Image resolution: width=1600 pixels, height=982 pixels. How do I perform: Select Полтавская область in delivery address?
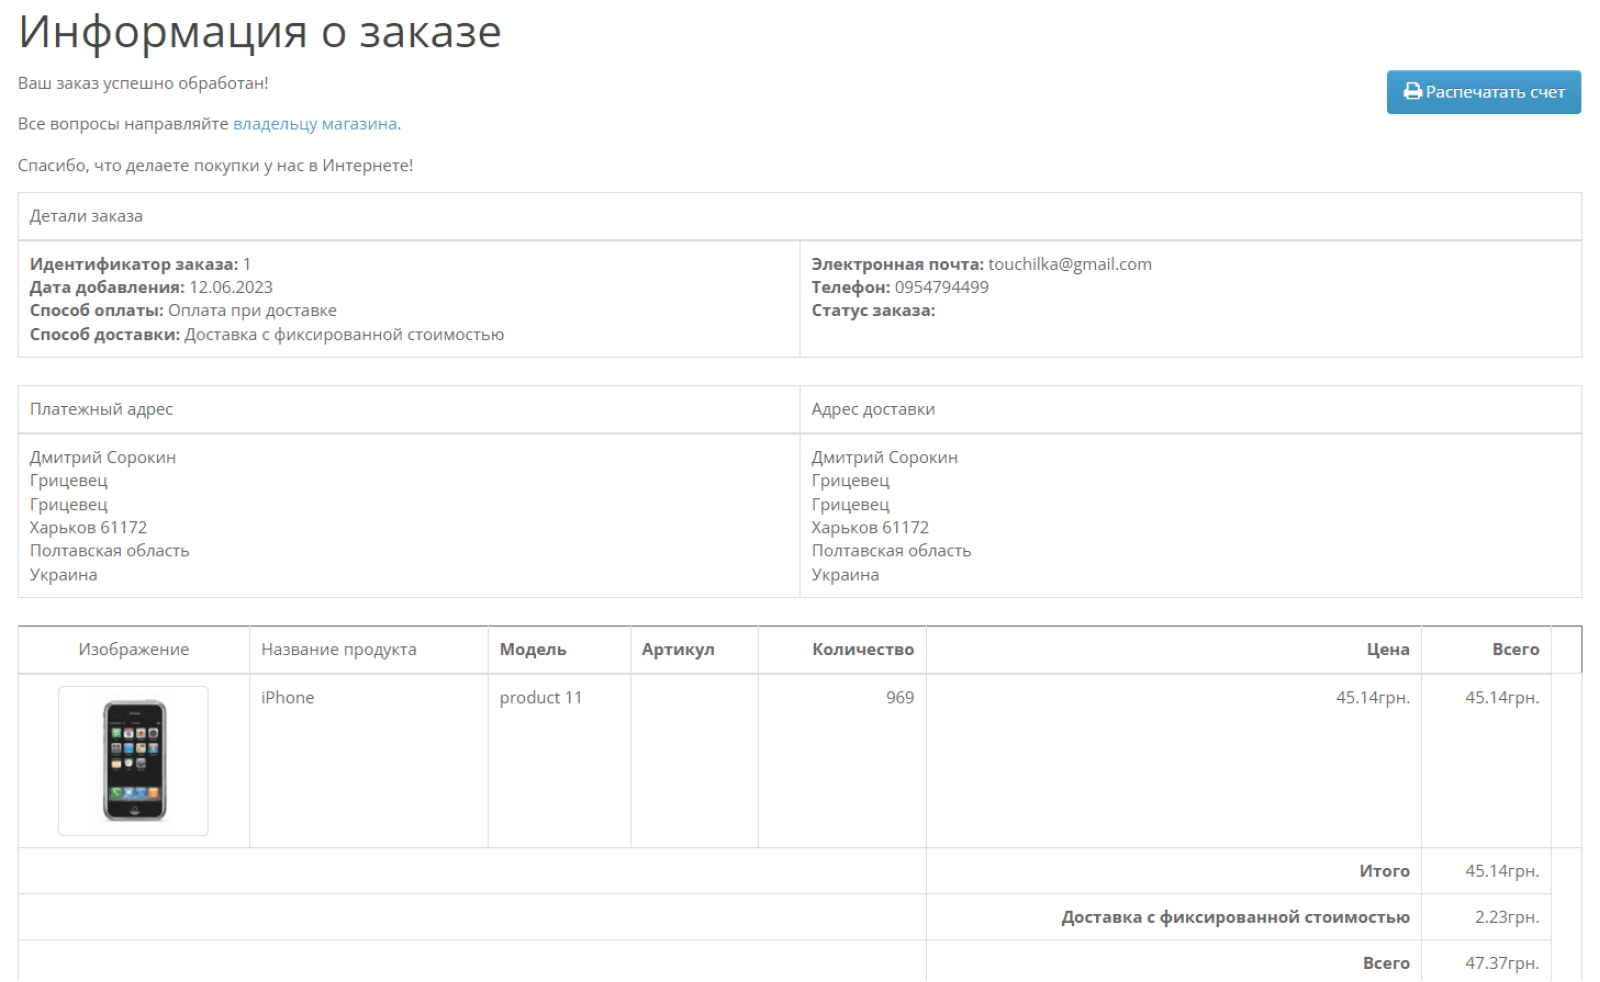pos(891,551)
